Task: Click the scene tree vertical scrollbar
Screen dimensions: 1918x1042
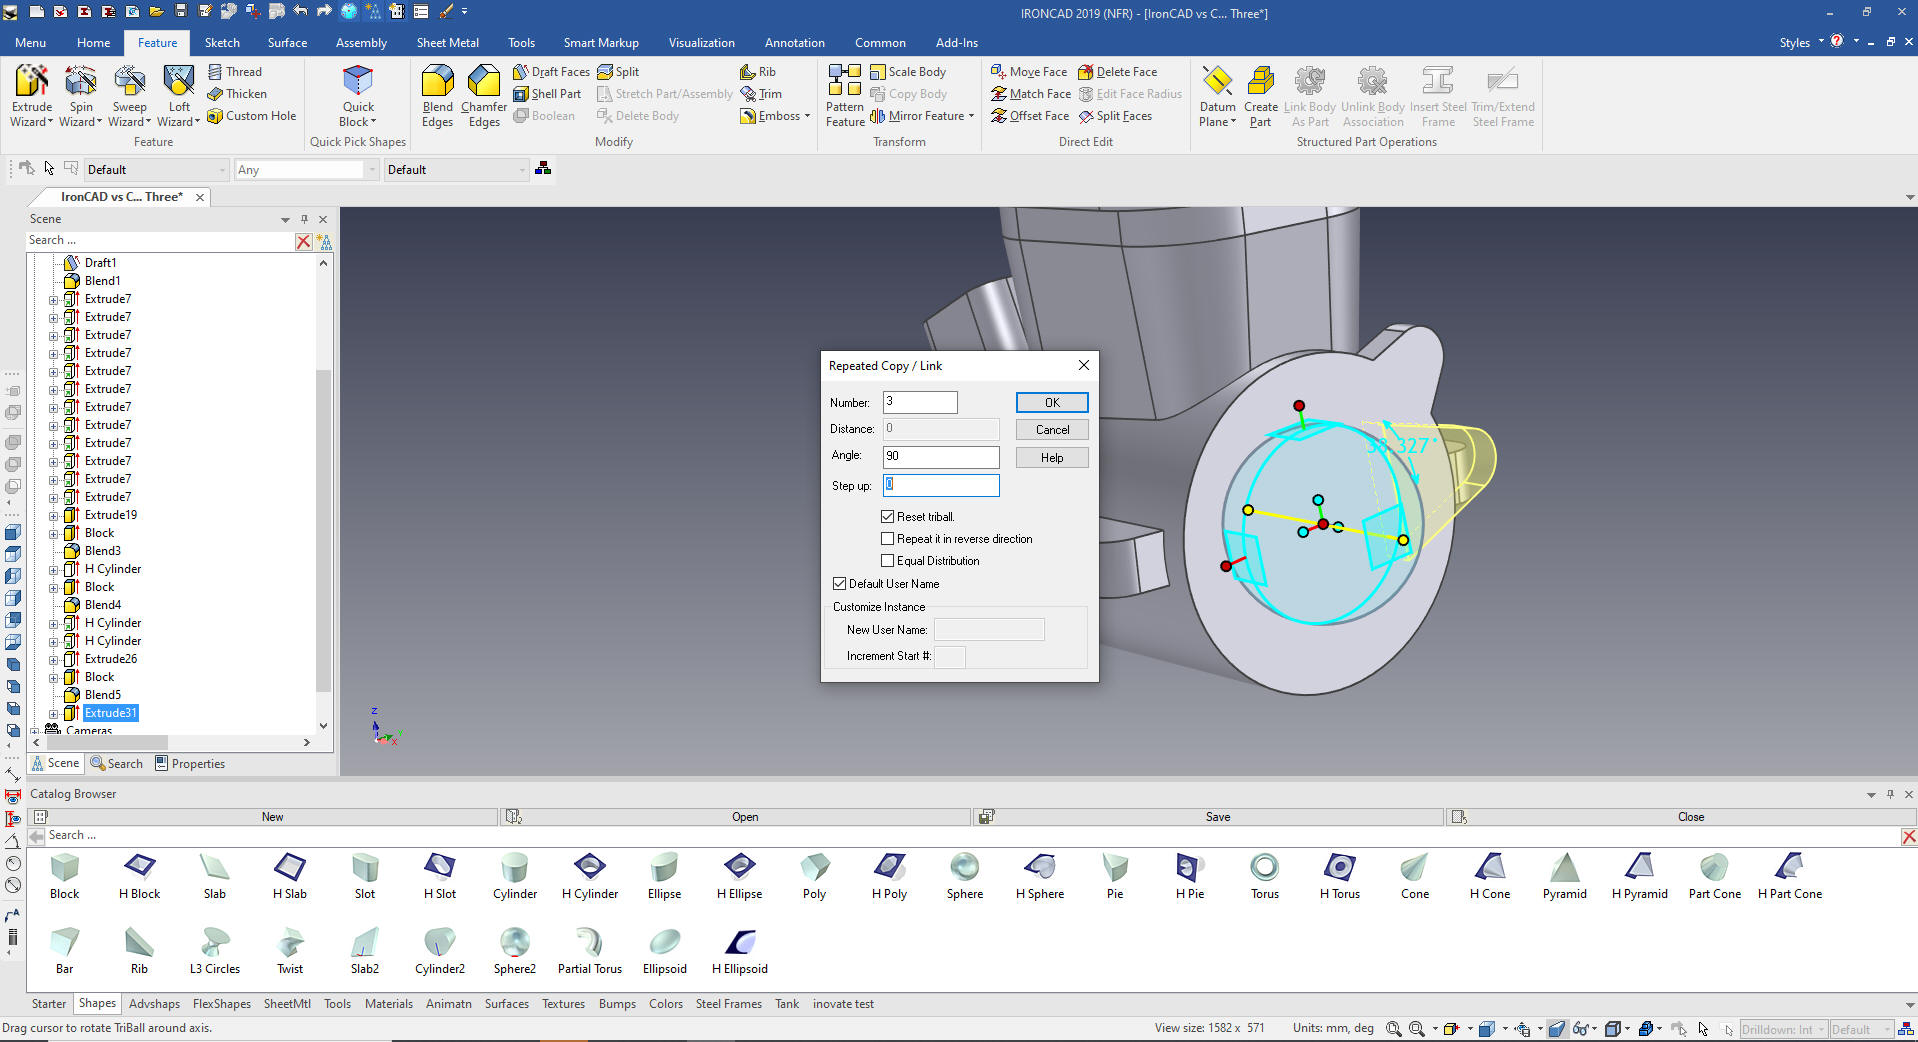Action: [323, 530]
